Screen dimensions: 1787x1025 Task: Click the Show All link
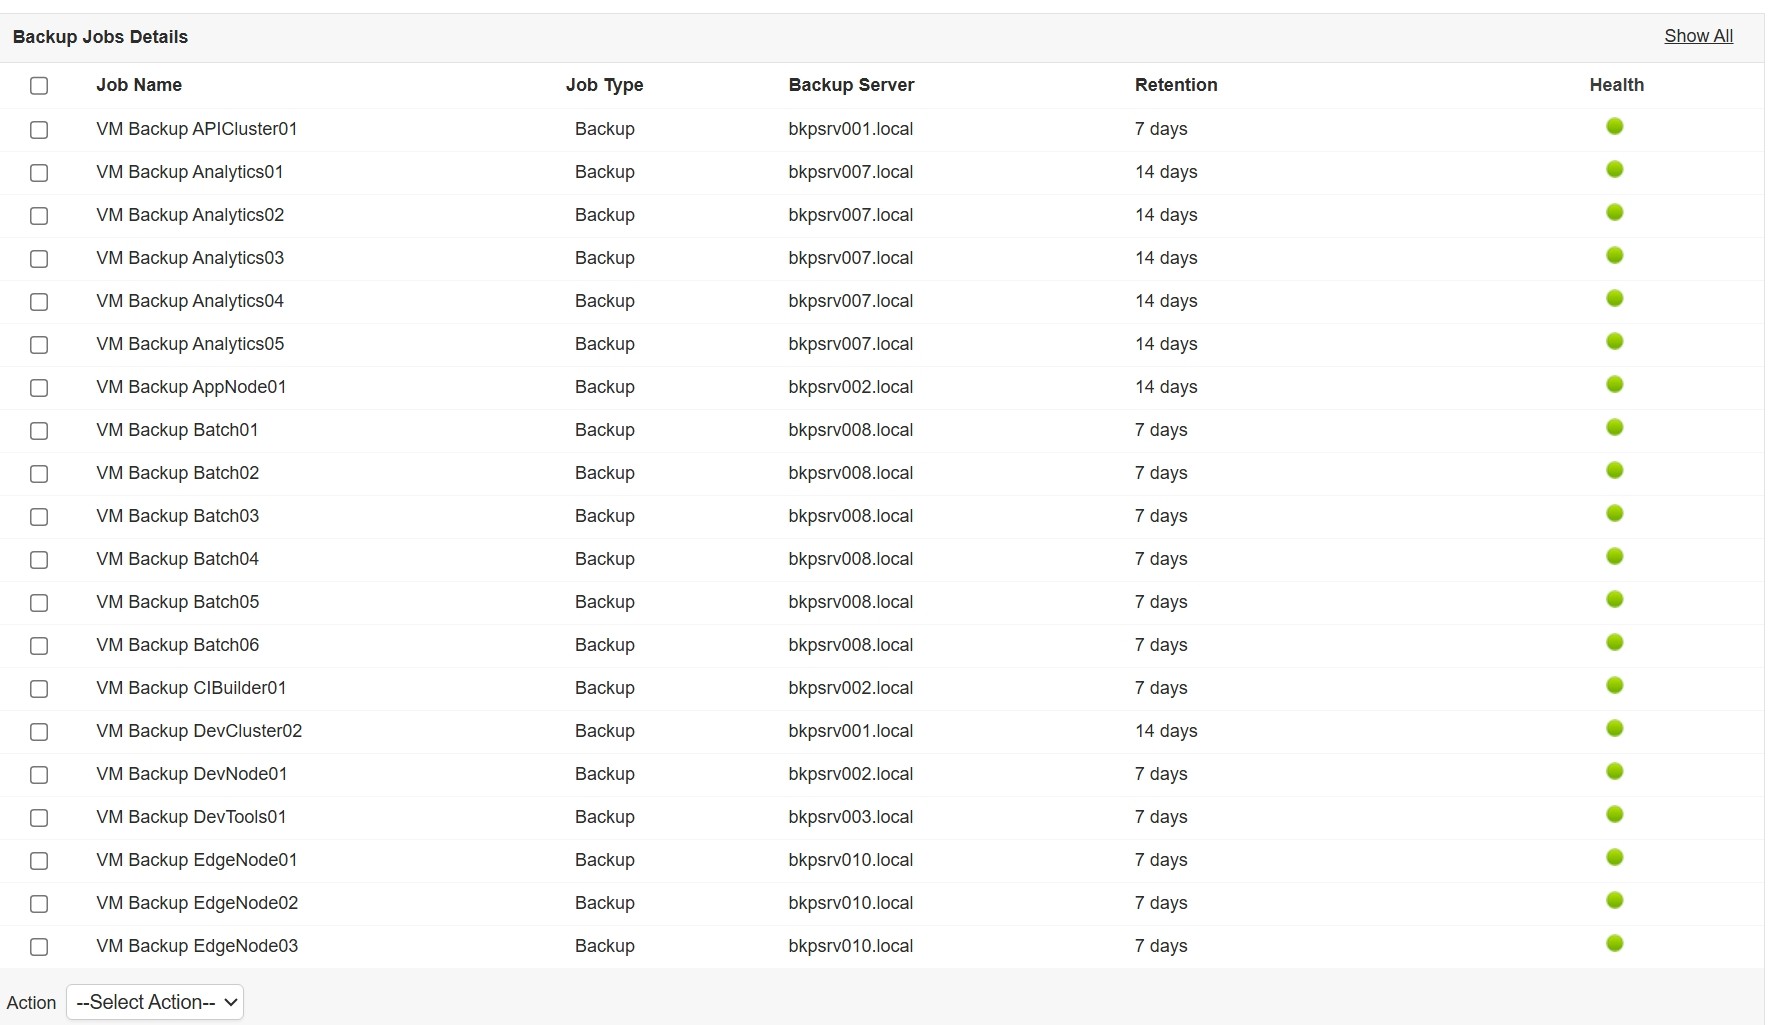click(1698, 35)
